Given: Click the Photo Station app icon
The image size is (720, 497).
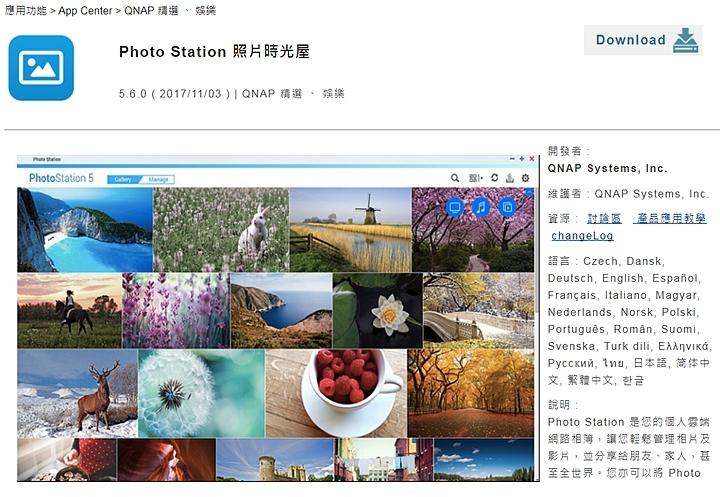Looking at the screenshot, I should [41, 68].
